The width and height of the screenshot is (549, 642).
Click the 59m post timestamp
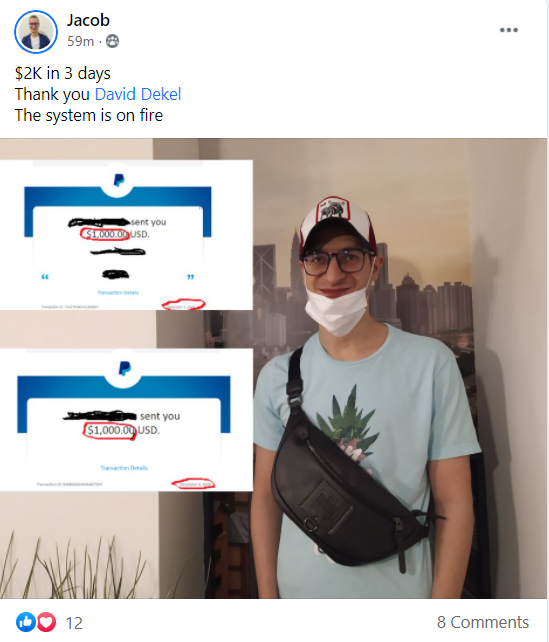pos(81,41)
